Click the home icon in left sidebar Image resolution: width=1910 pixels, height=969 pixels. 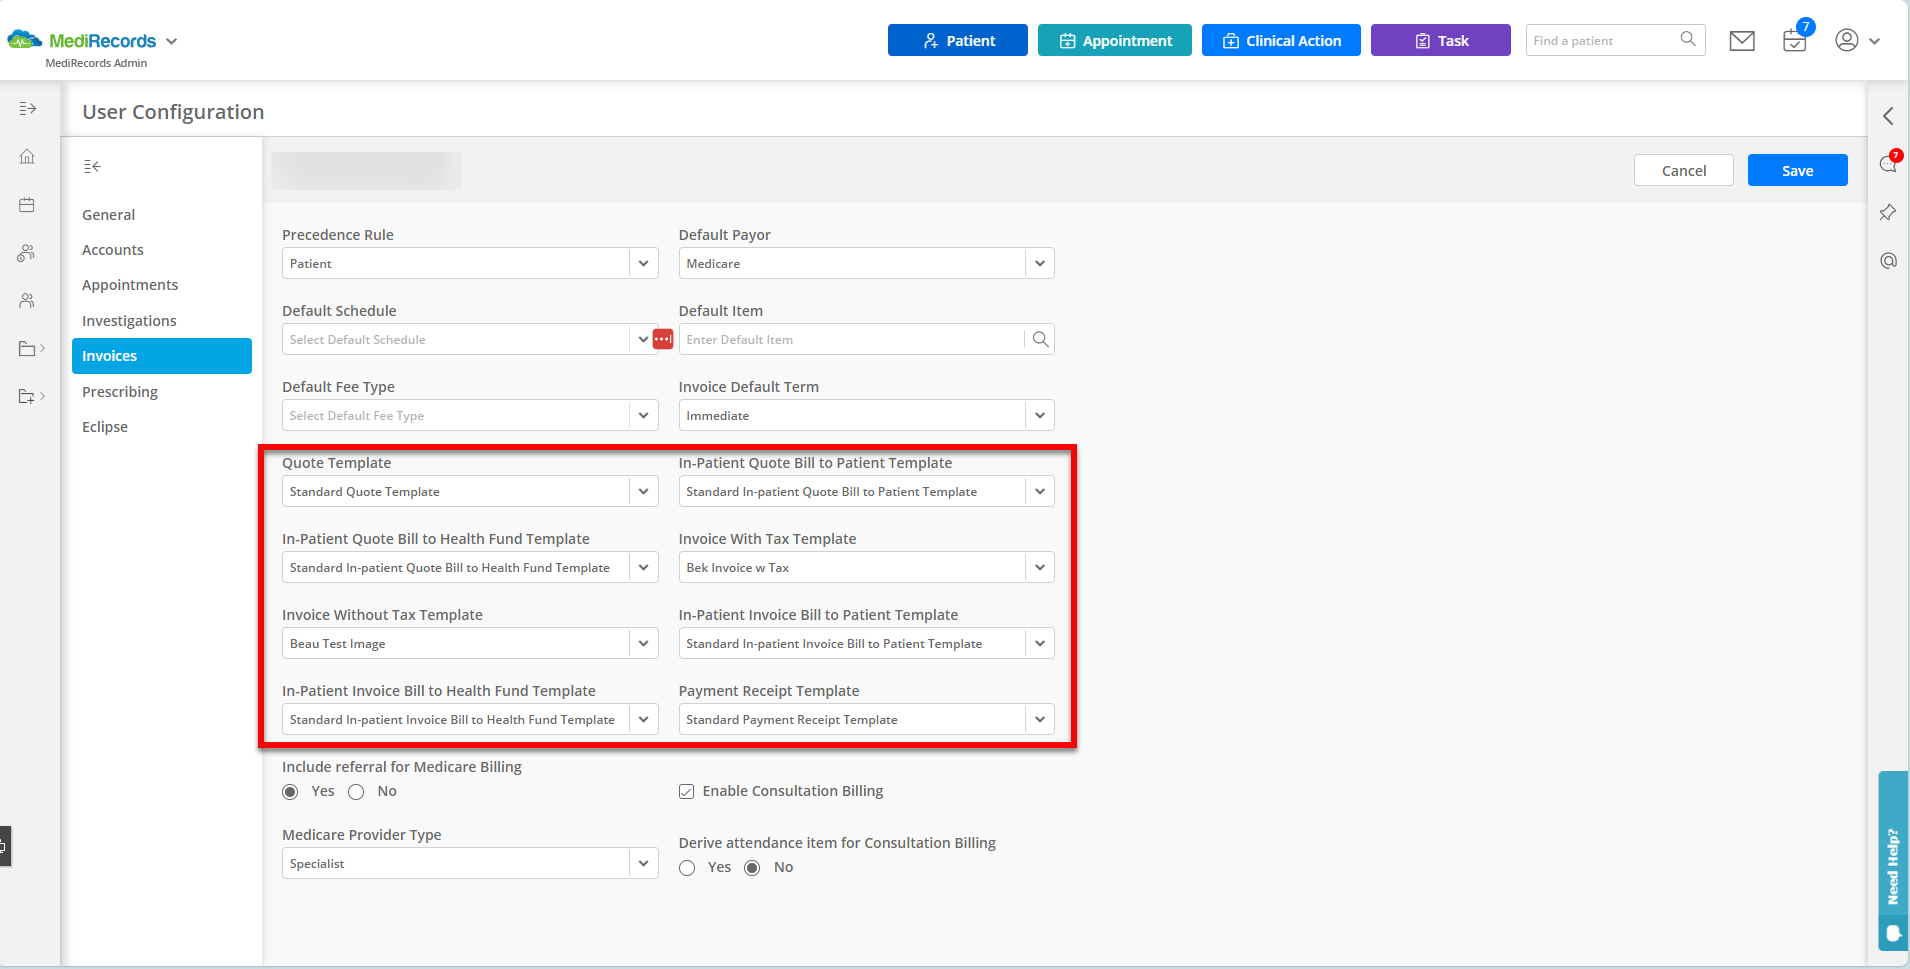coord(27,156)
